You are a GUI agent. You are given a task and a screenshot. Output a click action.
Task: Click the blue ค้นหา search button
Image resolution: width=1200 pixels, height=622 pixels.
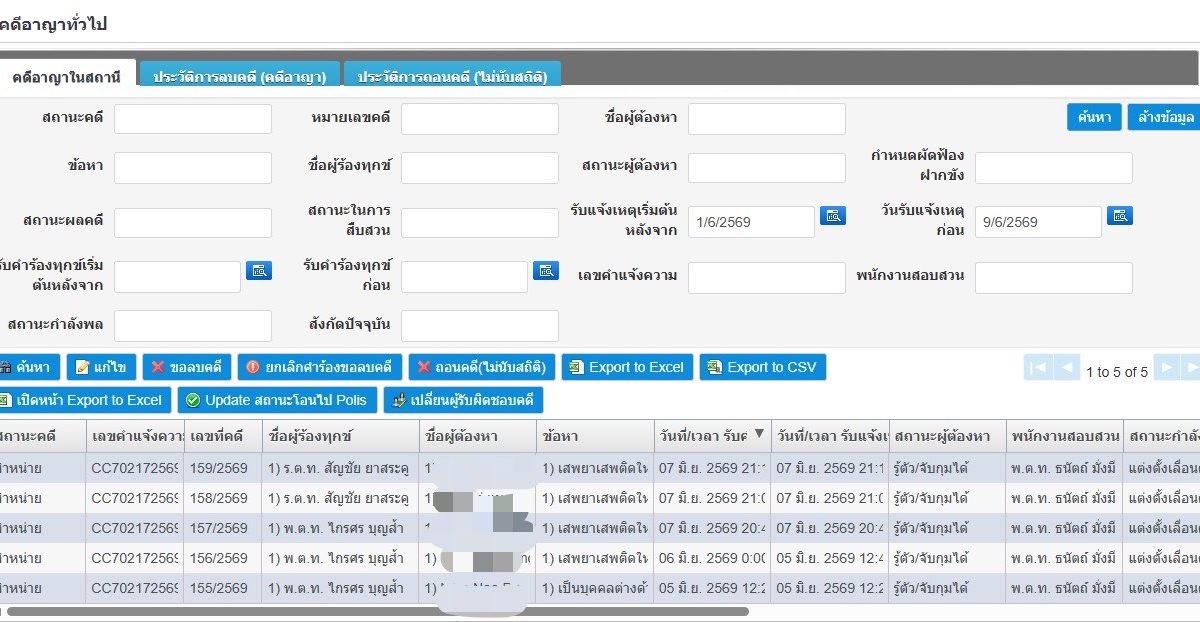(x=1094, y=117)
